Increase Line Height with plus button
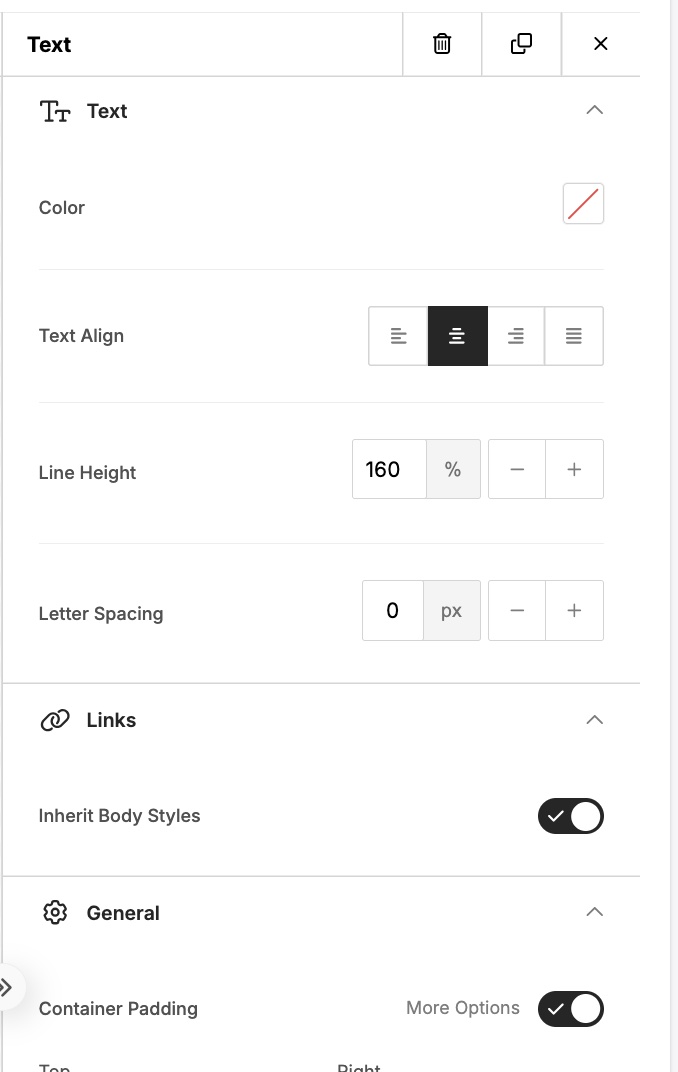 click(x=574, y=469)
